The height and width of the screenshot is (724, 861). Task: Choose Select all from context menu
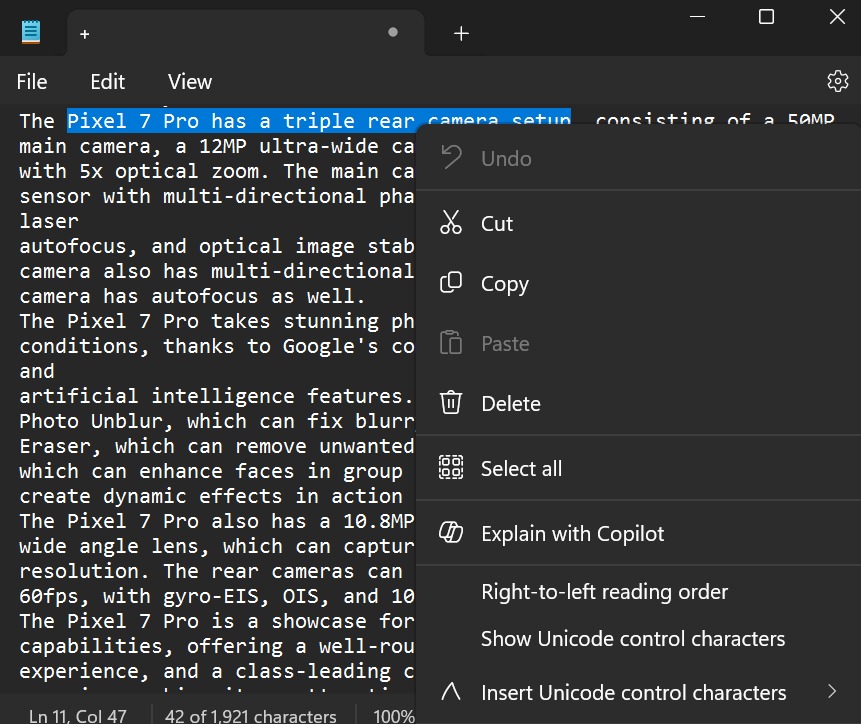(x=639, y=468)
